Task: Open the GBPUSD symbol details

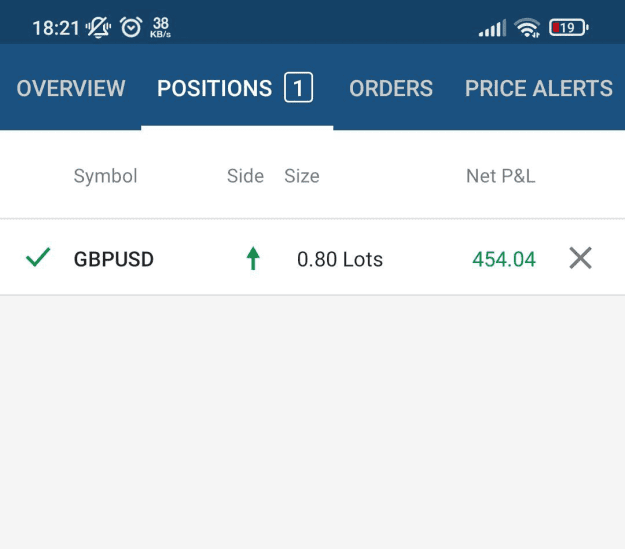Action: [x=114, y=259]
